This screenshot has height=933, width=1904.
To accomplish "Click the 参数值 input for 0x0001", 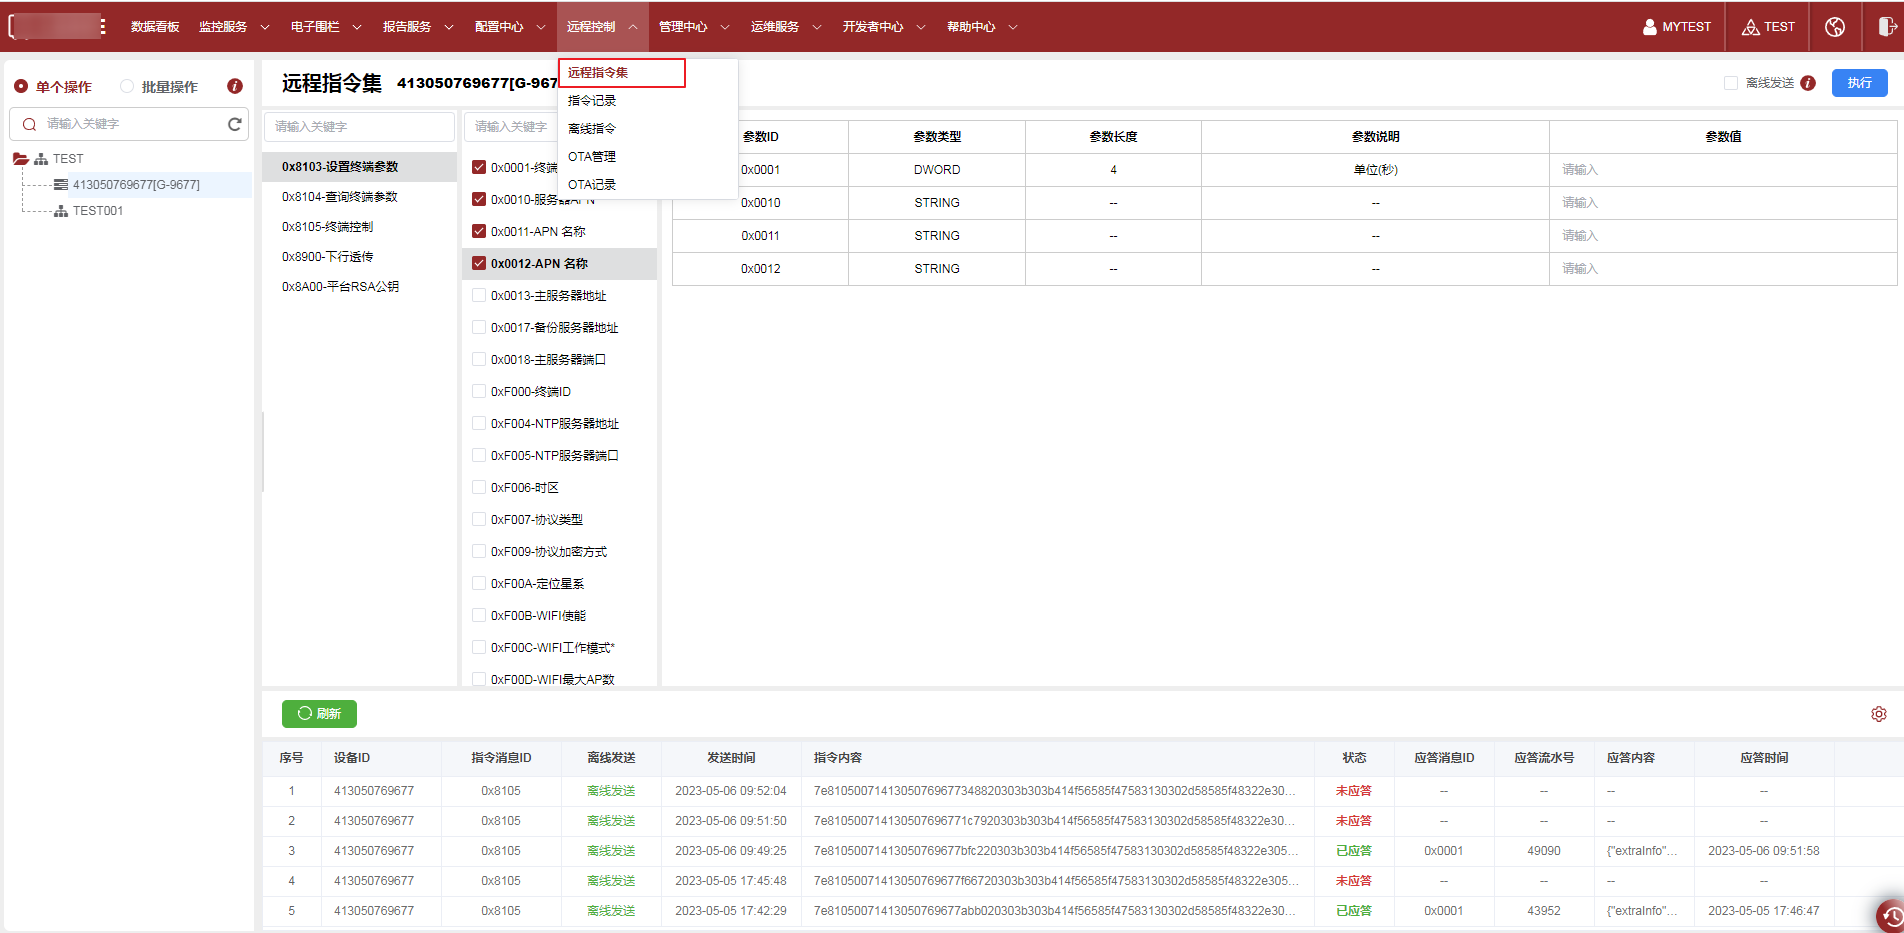I will [x=1720, y=170].
